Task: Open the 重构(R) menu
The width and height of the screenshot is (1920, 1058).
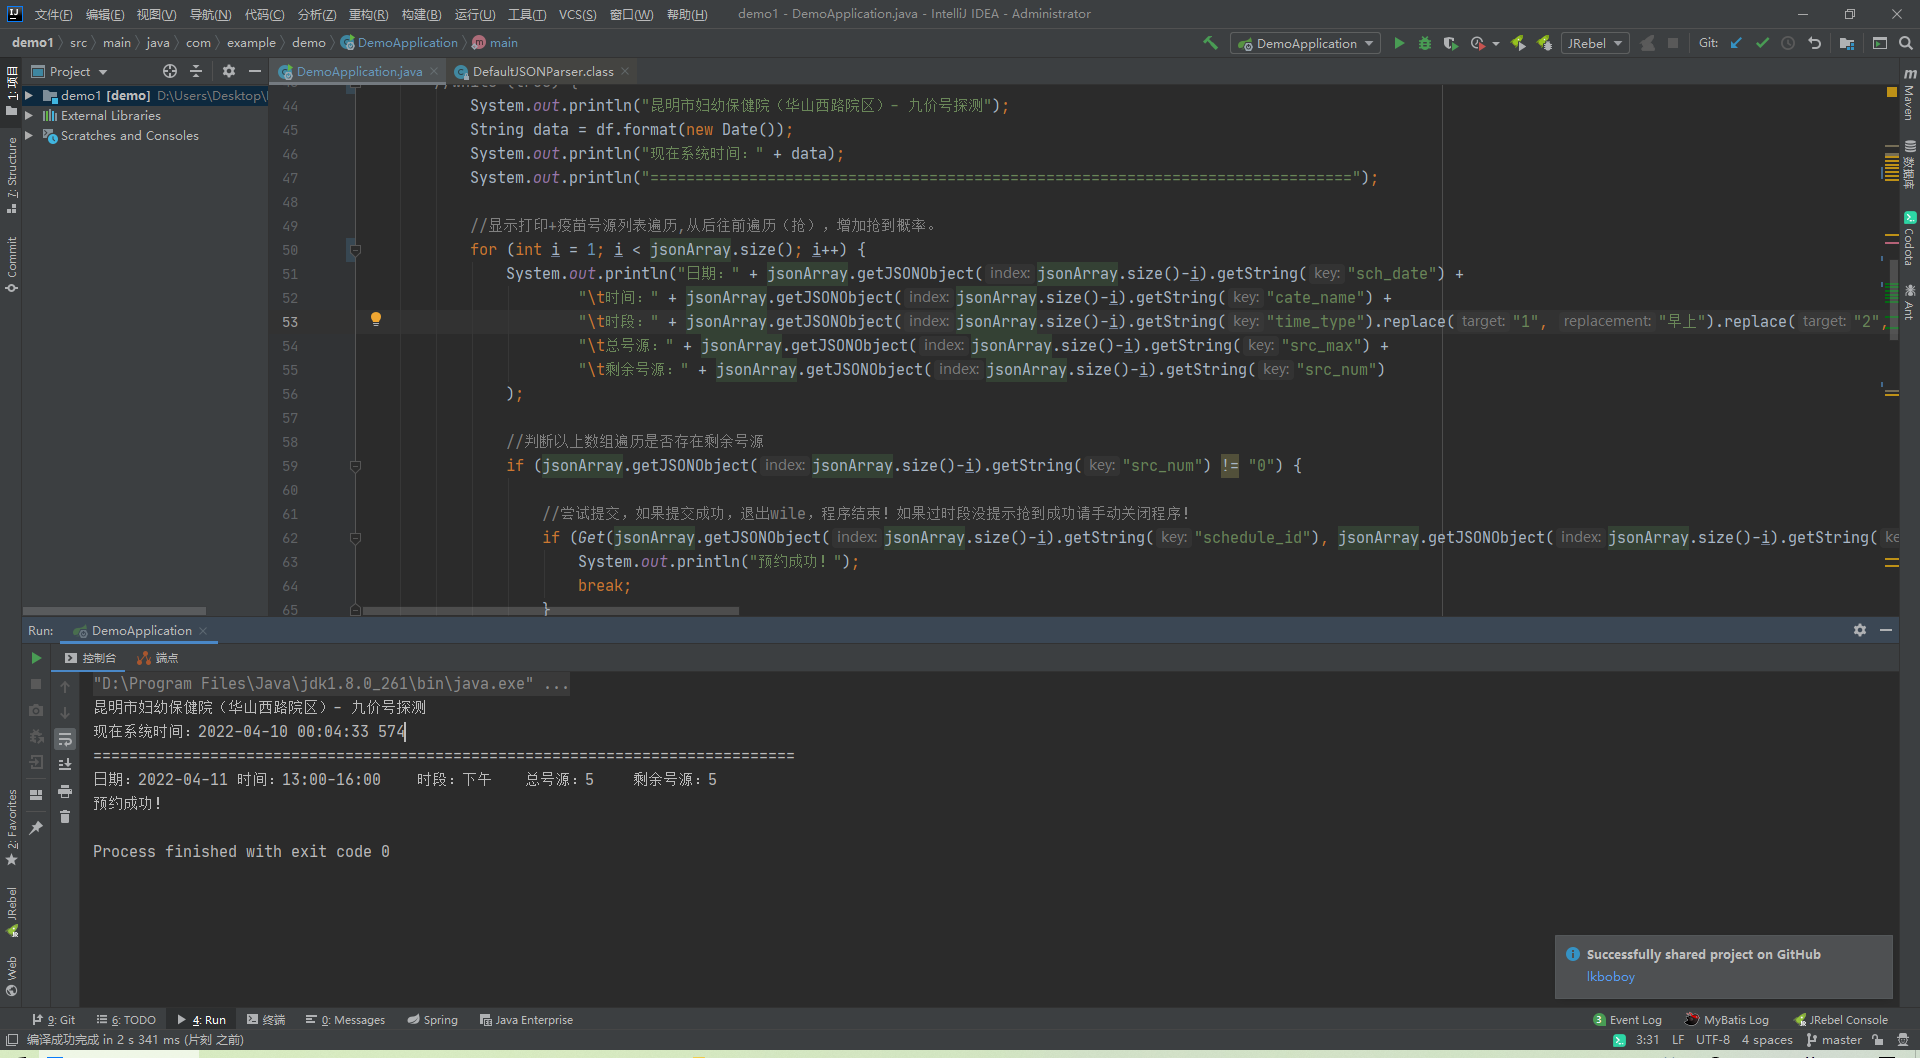Action: (368, 14)
